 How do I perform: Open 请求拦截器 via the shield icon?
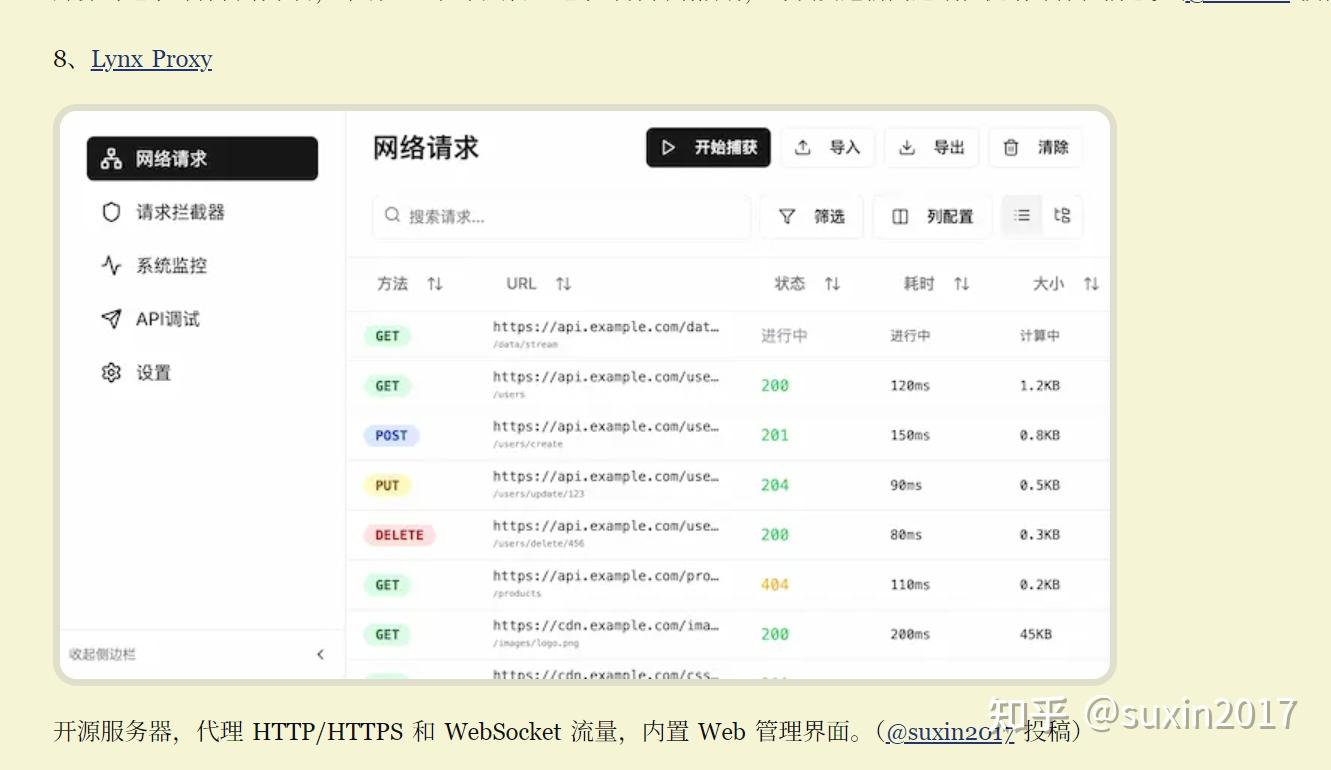[110, 211]
